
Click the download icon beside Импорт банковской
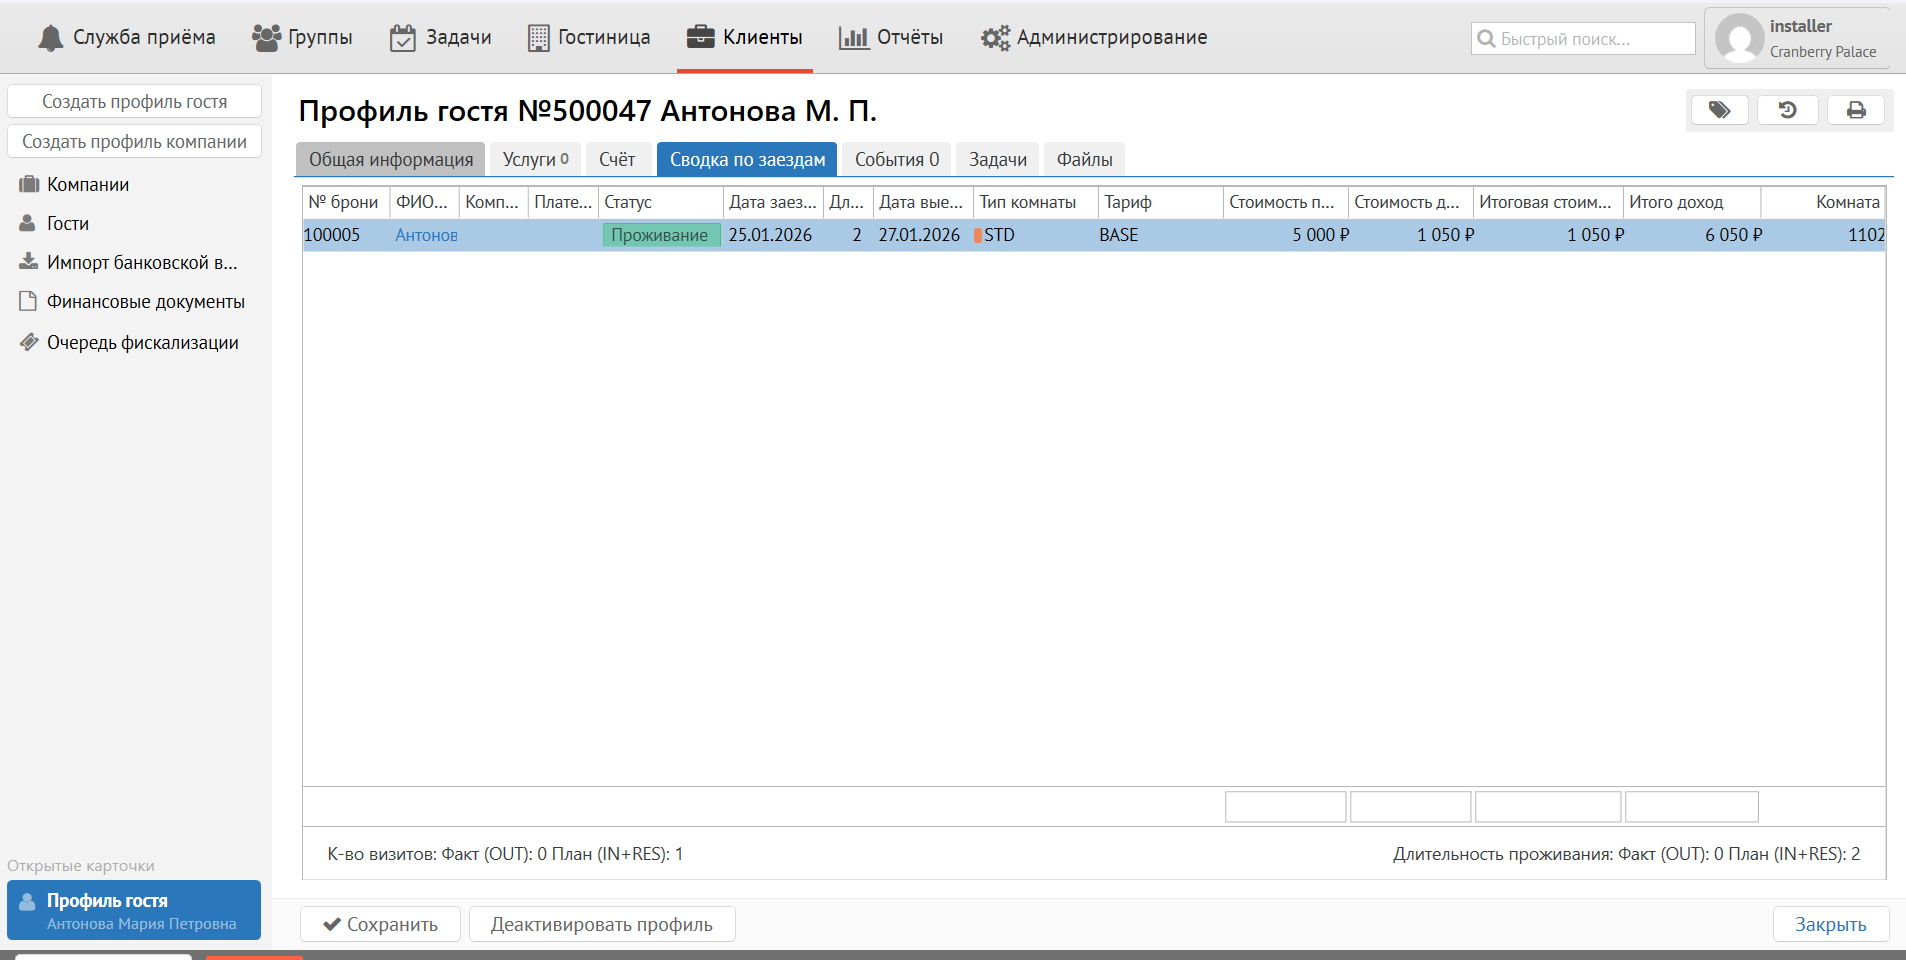(29, 262)
